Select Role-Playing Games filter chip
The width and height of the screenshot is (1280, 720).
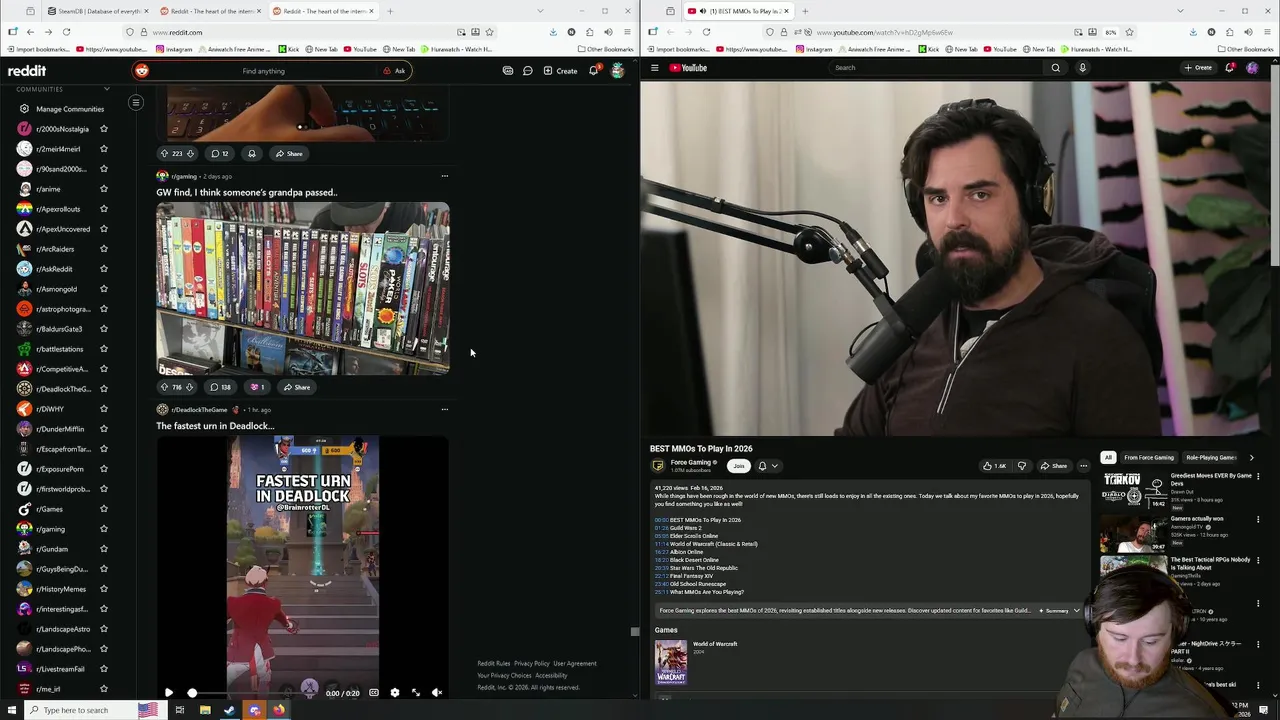point(1211,458)
